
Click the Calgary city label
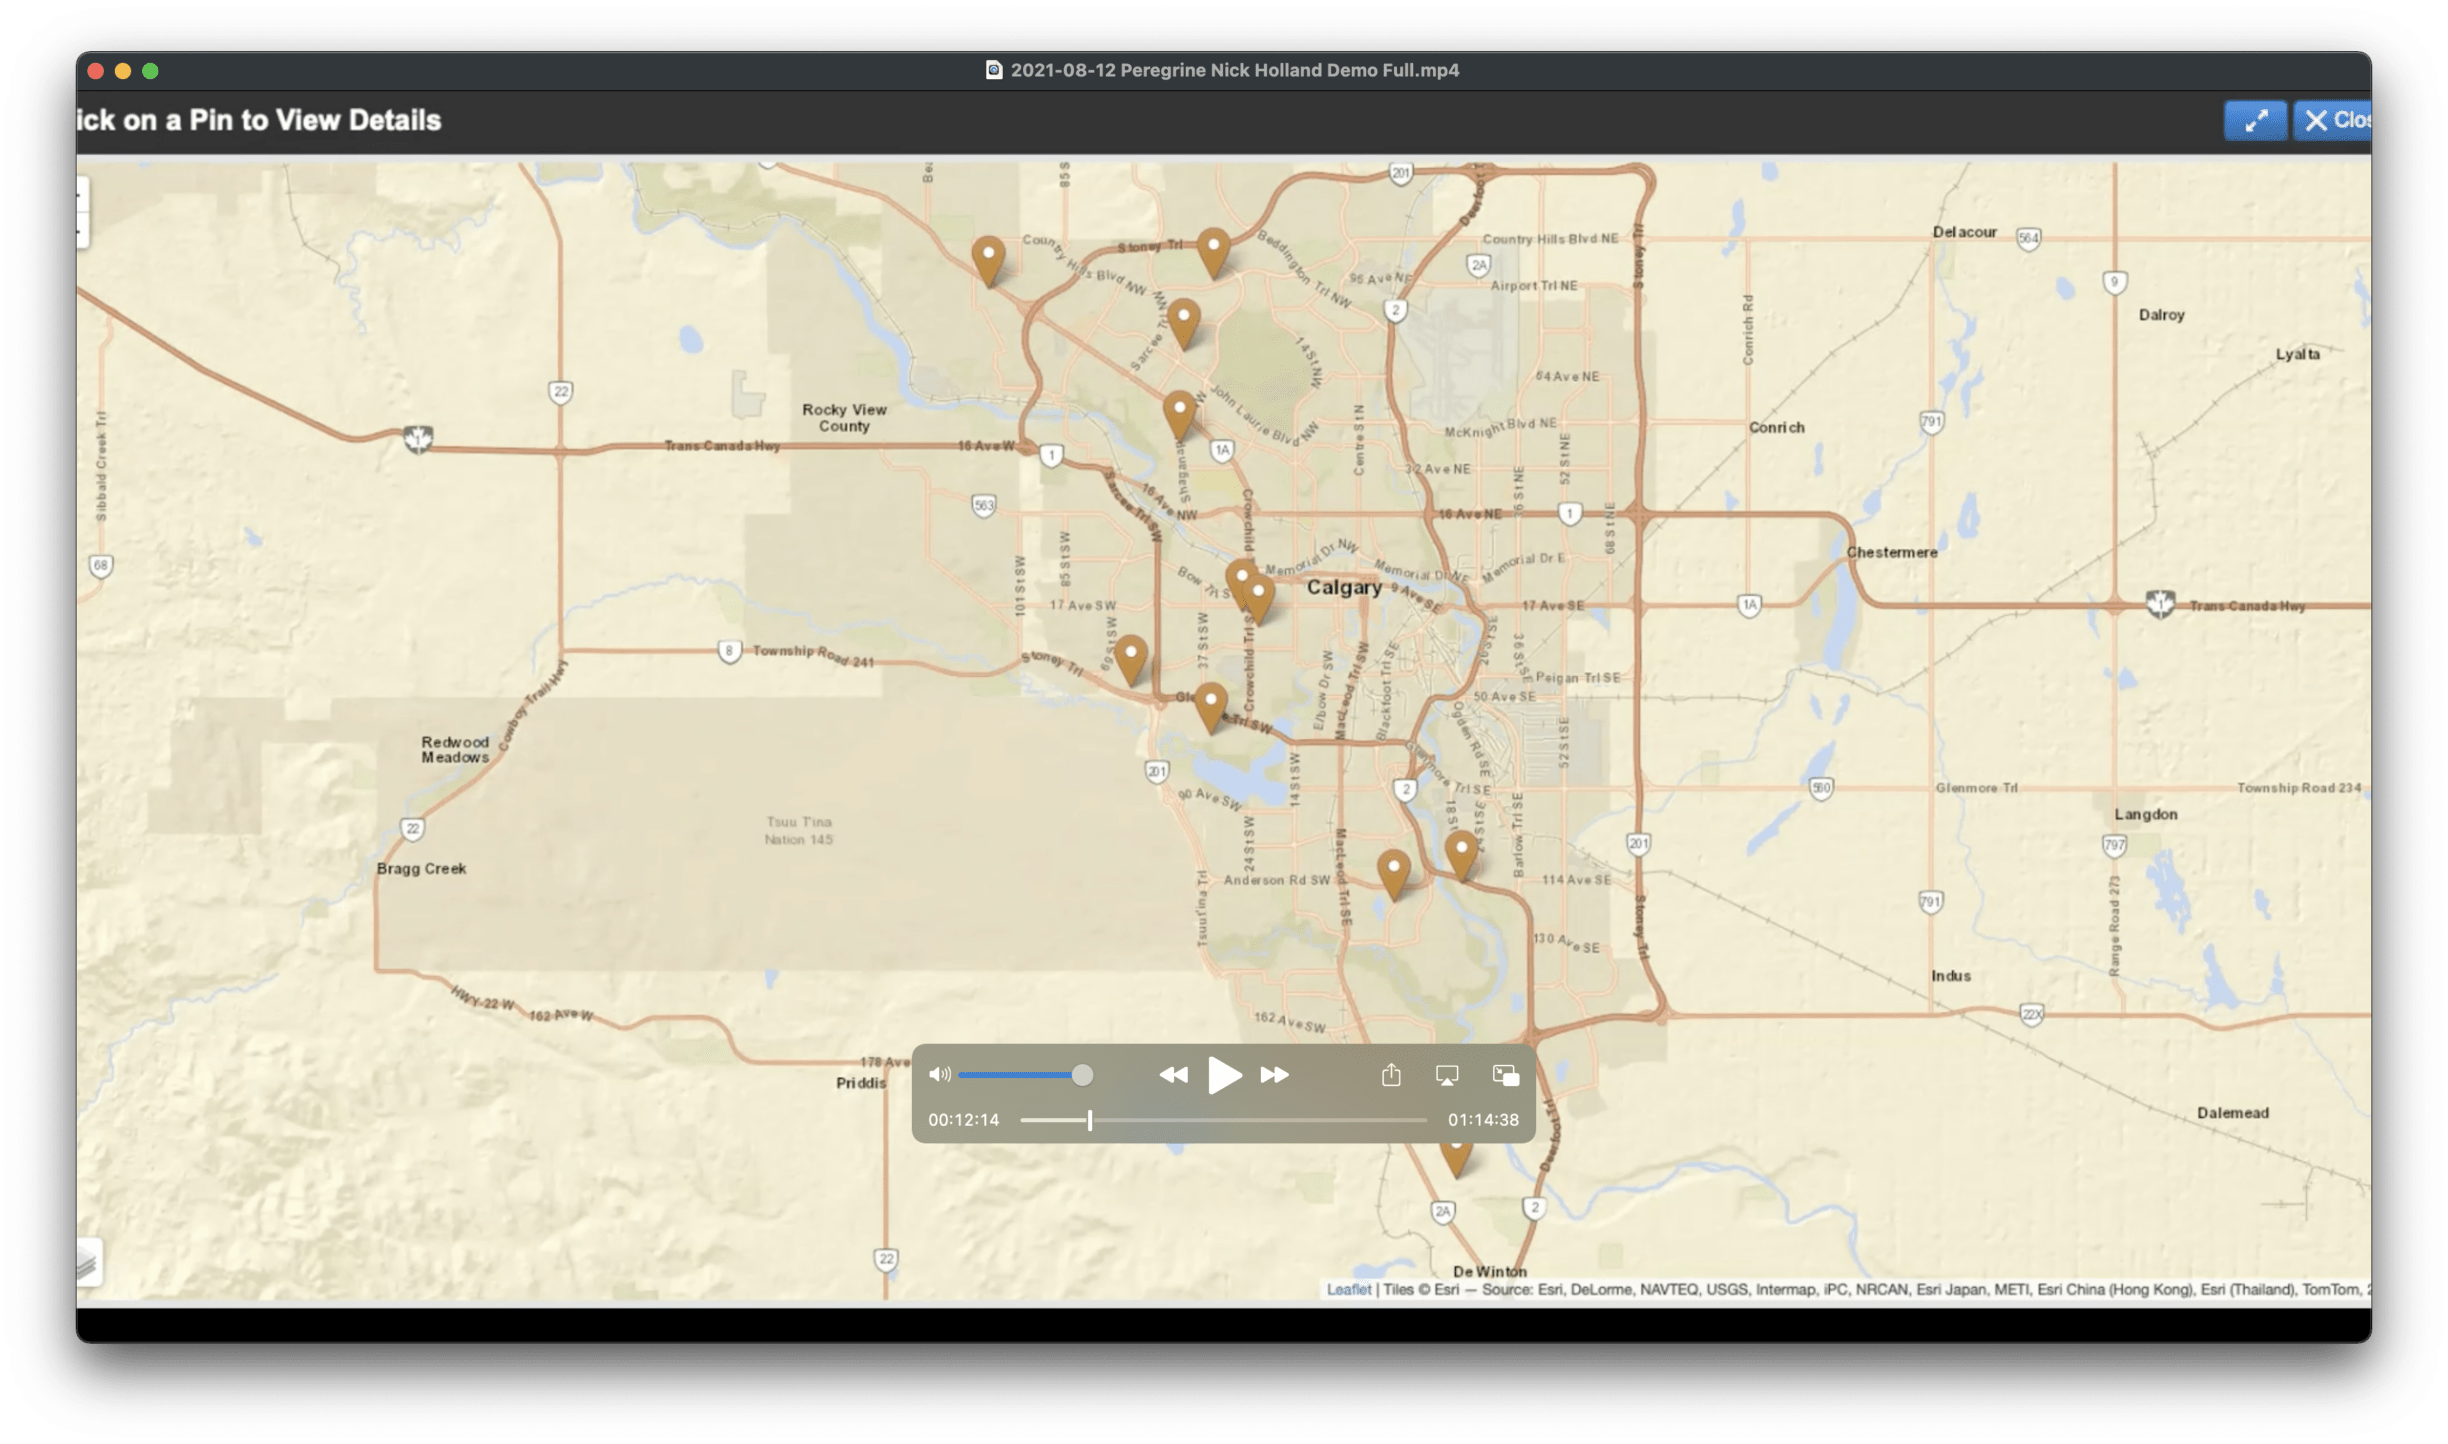1344,587
